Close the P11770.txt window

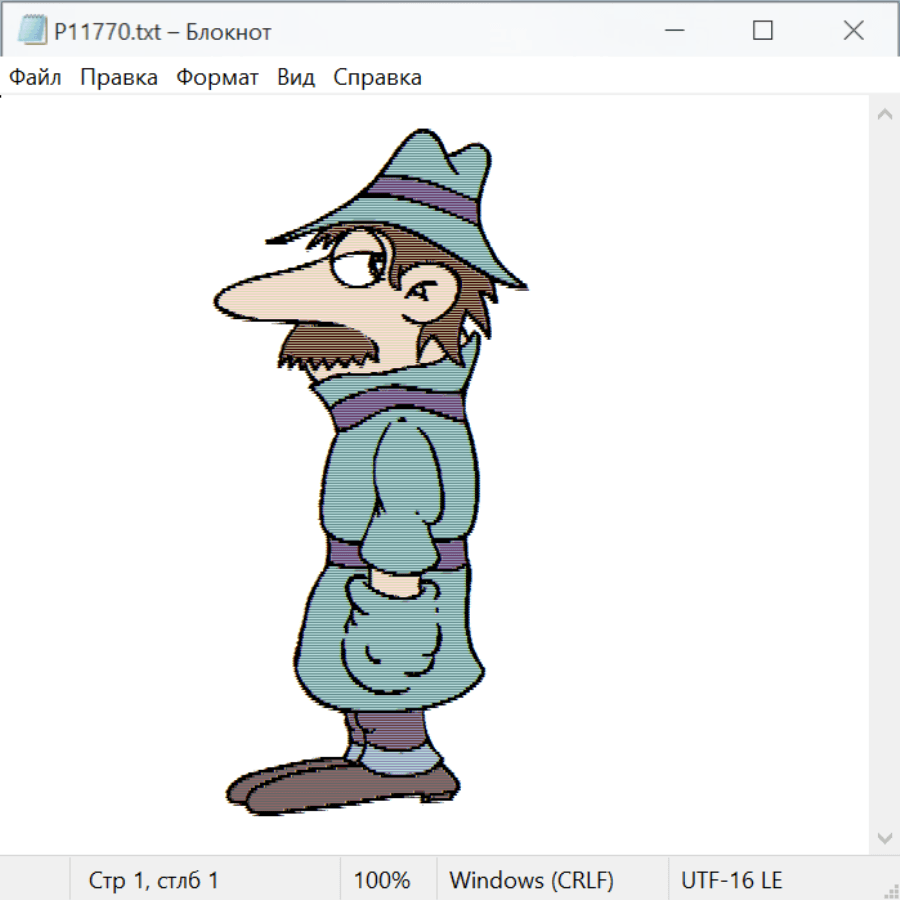click(853, 31)
